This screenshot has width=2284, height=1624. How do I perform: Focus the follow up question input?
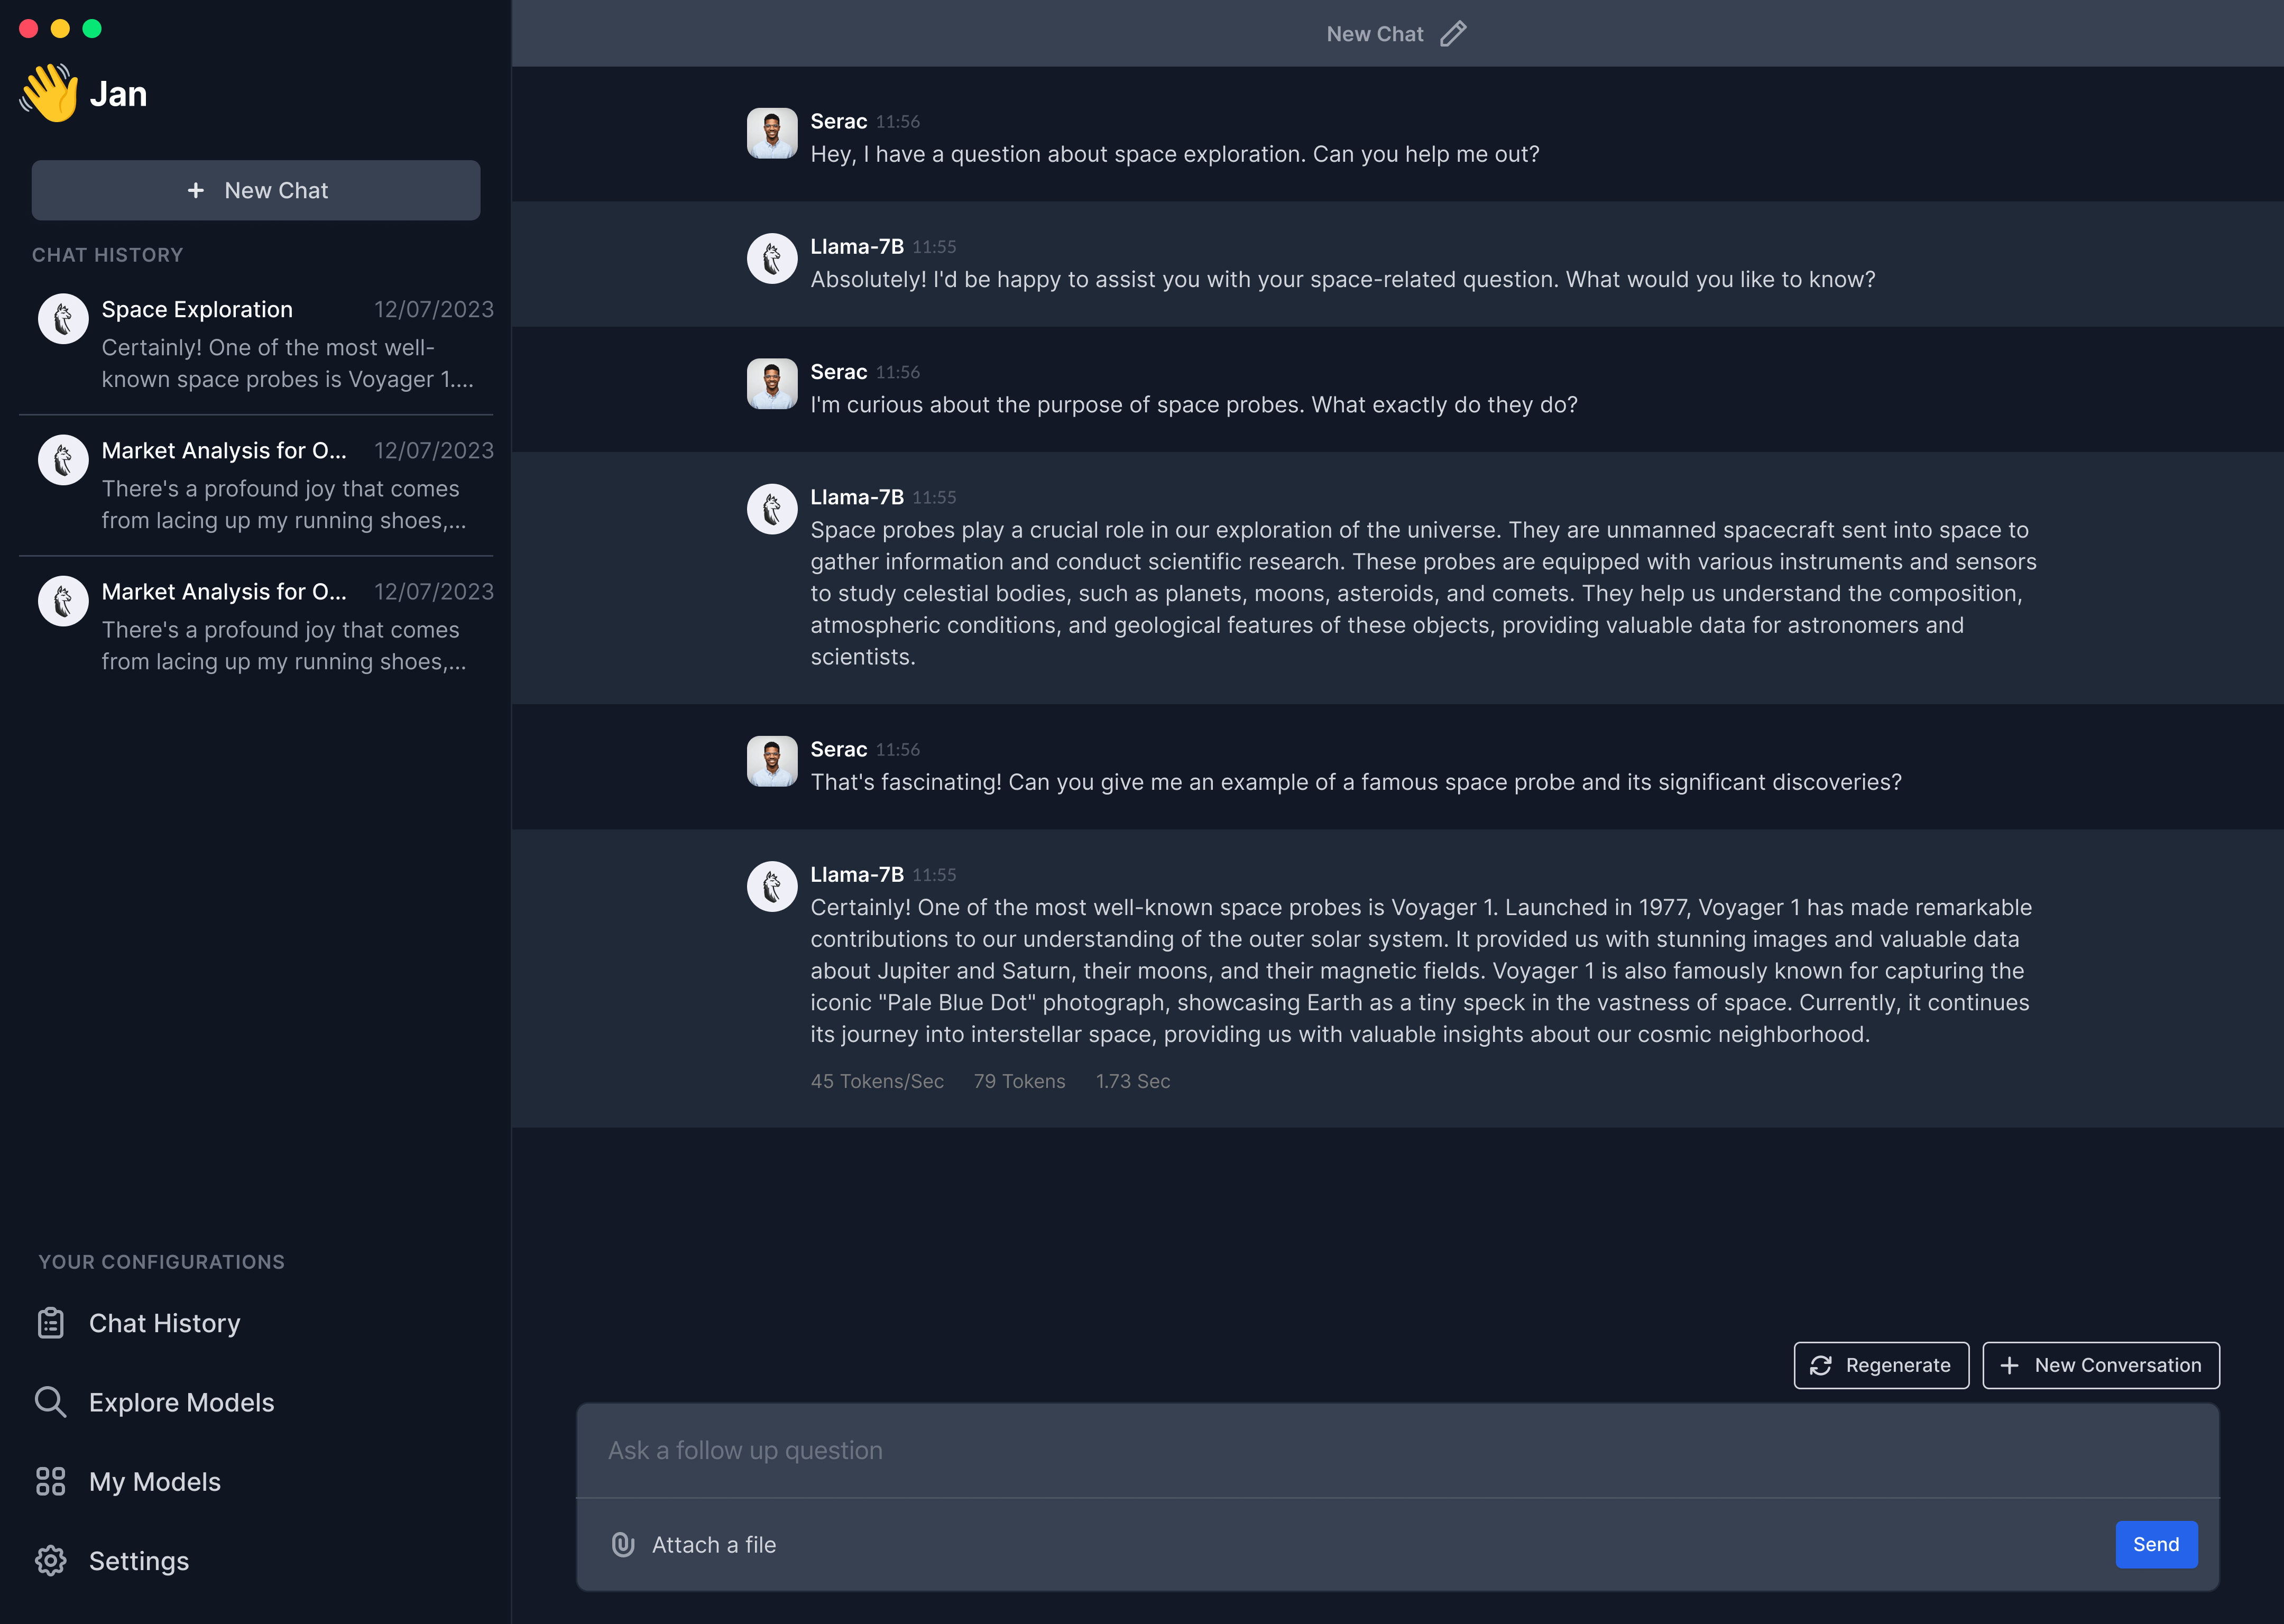tap(1397, 1450)
